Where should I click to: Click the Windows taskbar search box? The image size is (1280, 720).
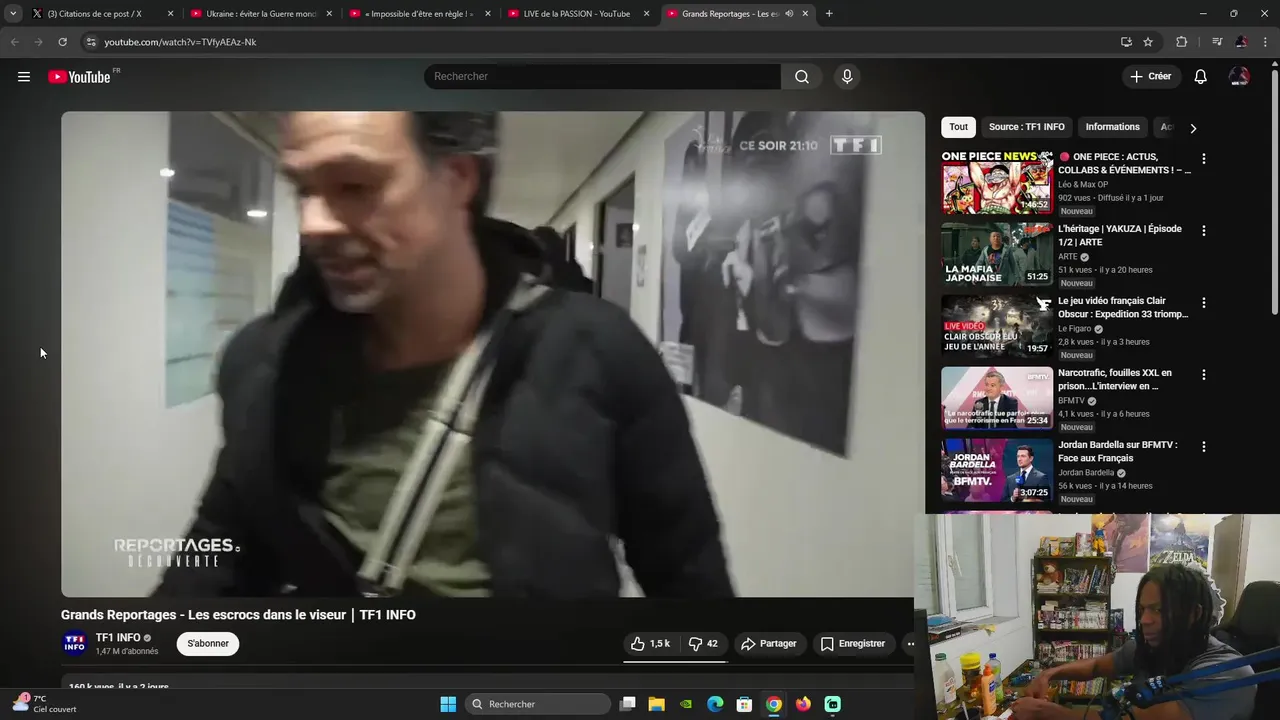click(x=538, y=704)
